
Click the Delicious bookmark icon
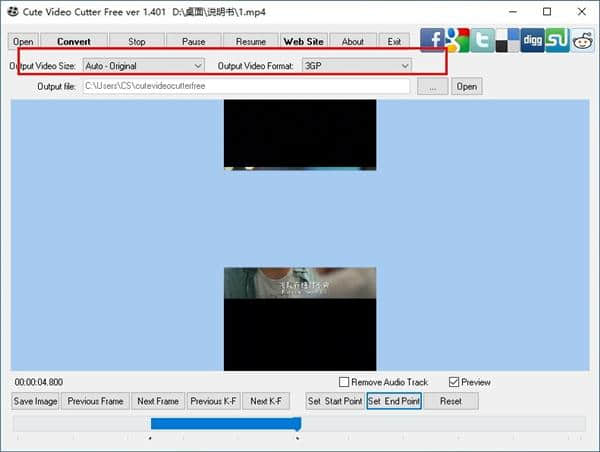click(507, 39)
